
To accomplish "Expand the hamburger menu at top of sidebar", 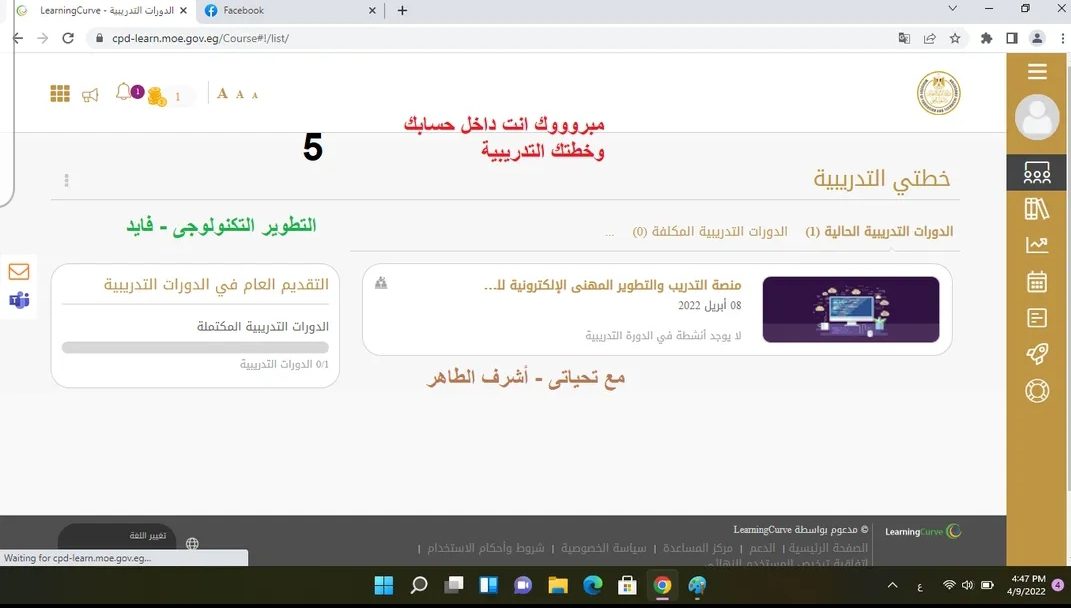I will [1037, 71].
